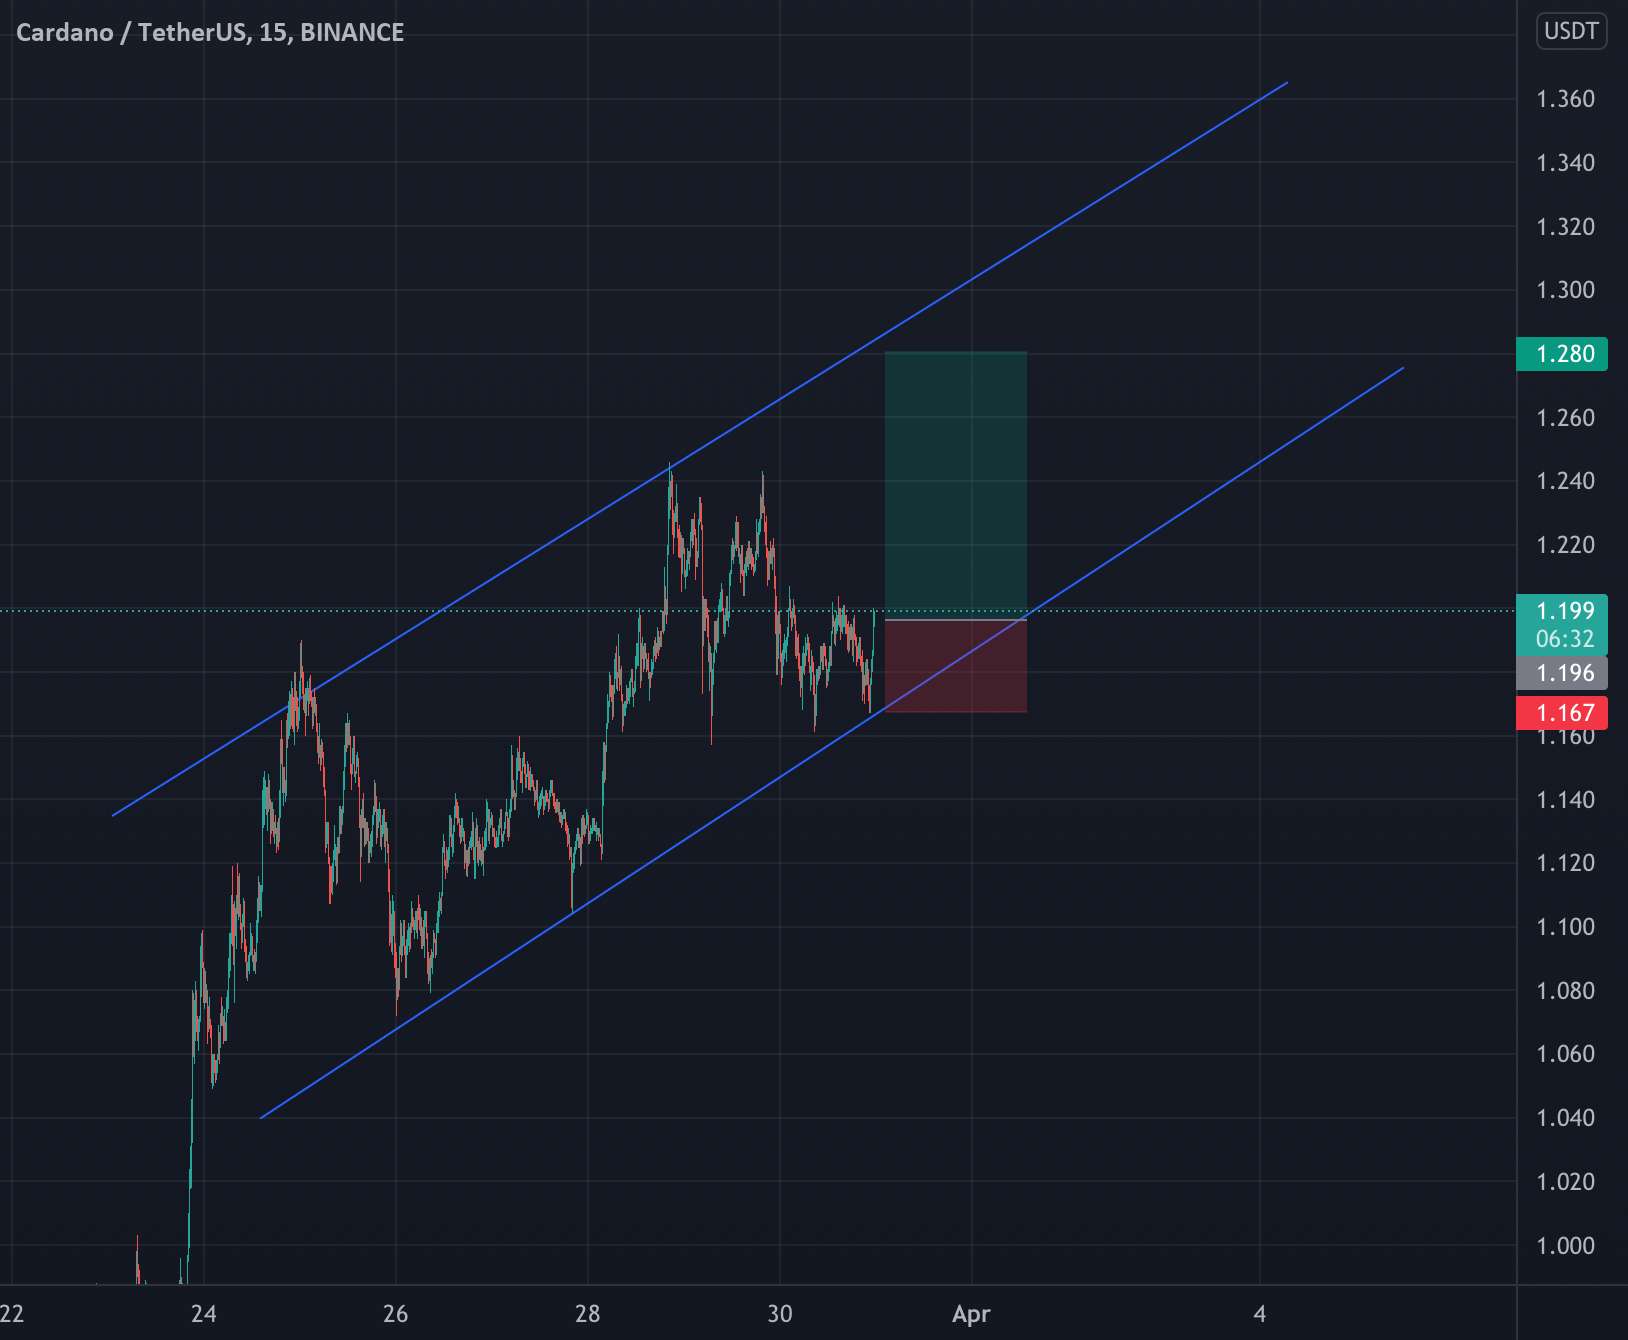Image resolution: width=1628 pixels, height=1340 pixels.
Task: Click the 1.100 price axis label
Action: tap(1565, 927)
